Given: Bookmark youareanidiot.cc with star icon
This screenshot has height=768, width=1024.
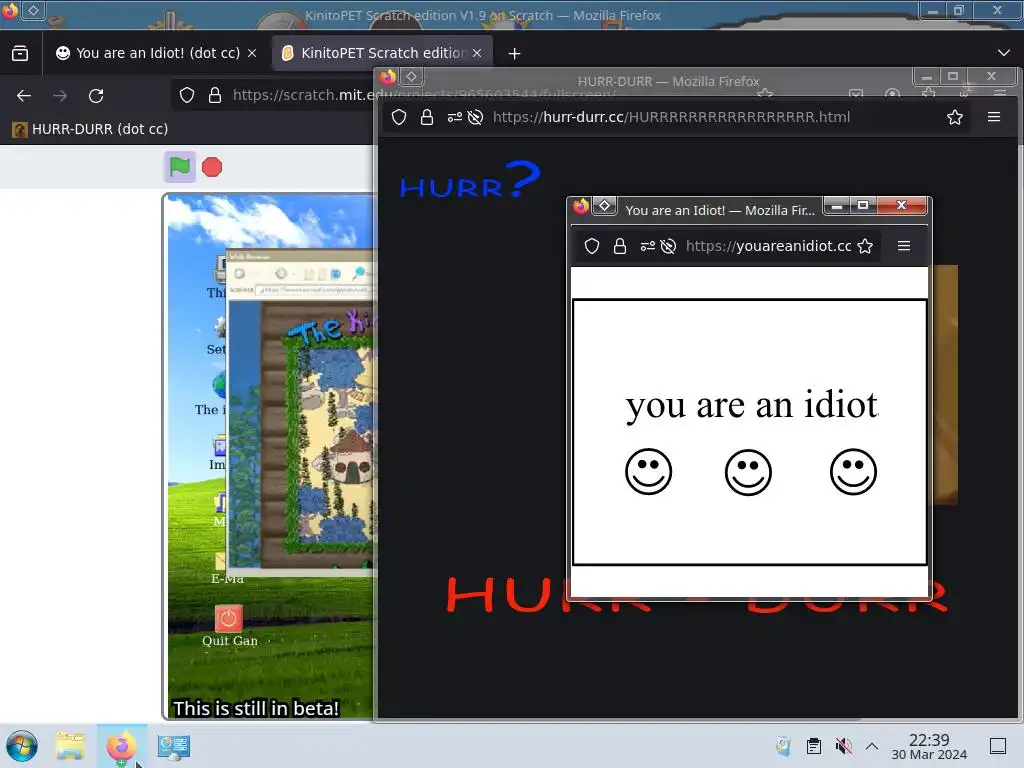Looking at the screenshot, I should pyautogui.click(x=865, y=246).
